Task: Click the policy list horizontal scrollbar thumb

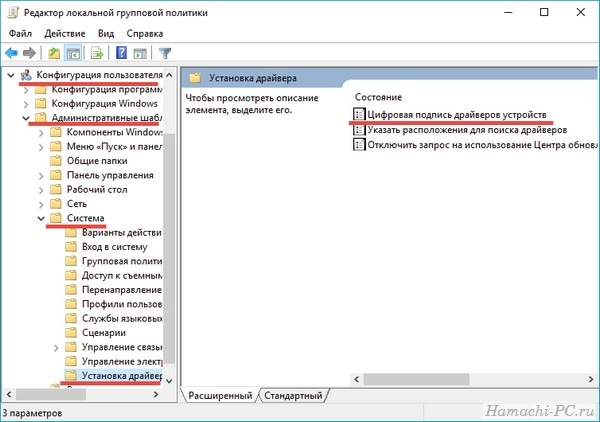Action: click(416, 379)
